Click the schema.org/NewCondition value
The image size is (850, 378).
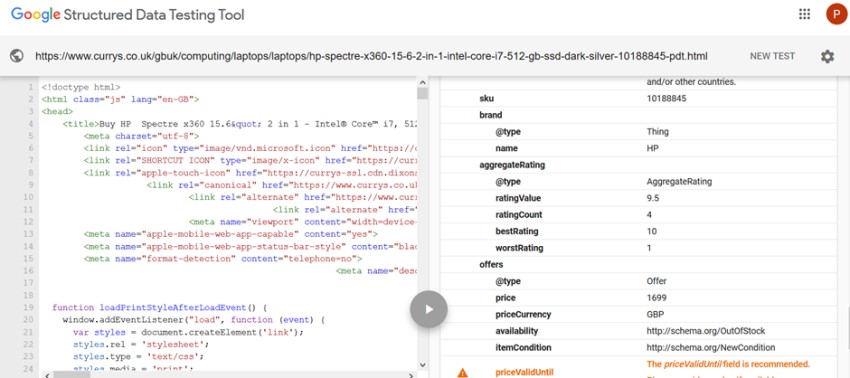711,348
